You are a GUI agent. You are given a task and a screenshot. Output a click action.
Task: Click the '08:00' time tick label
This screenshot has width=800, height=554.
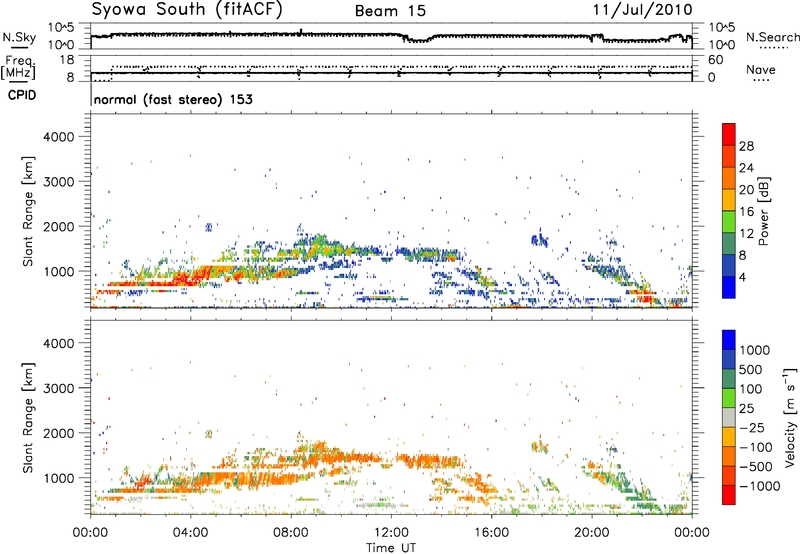tap(291, 533)
